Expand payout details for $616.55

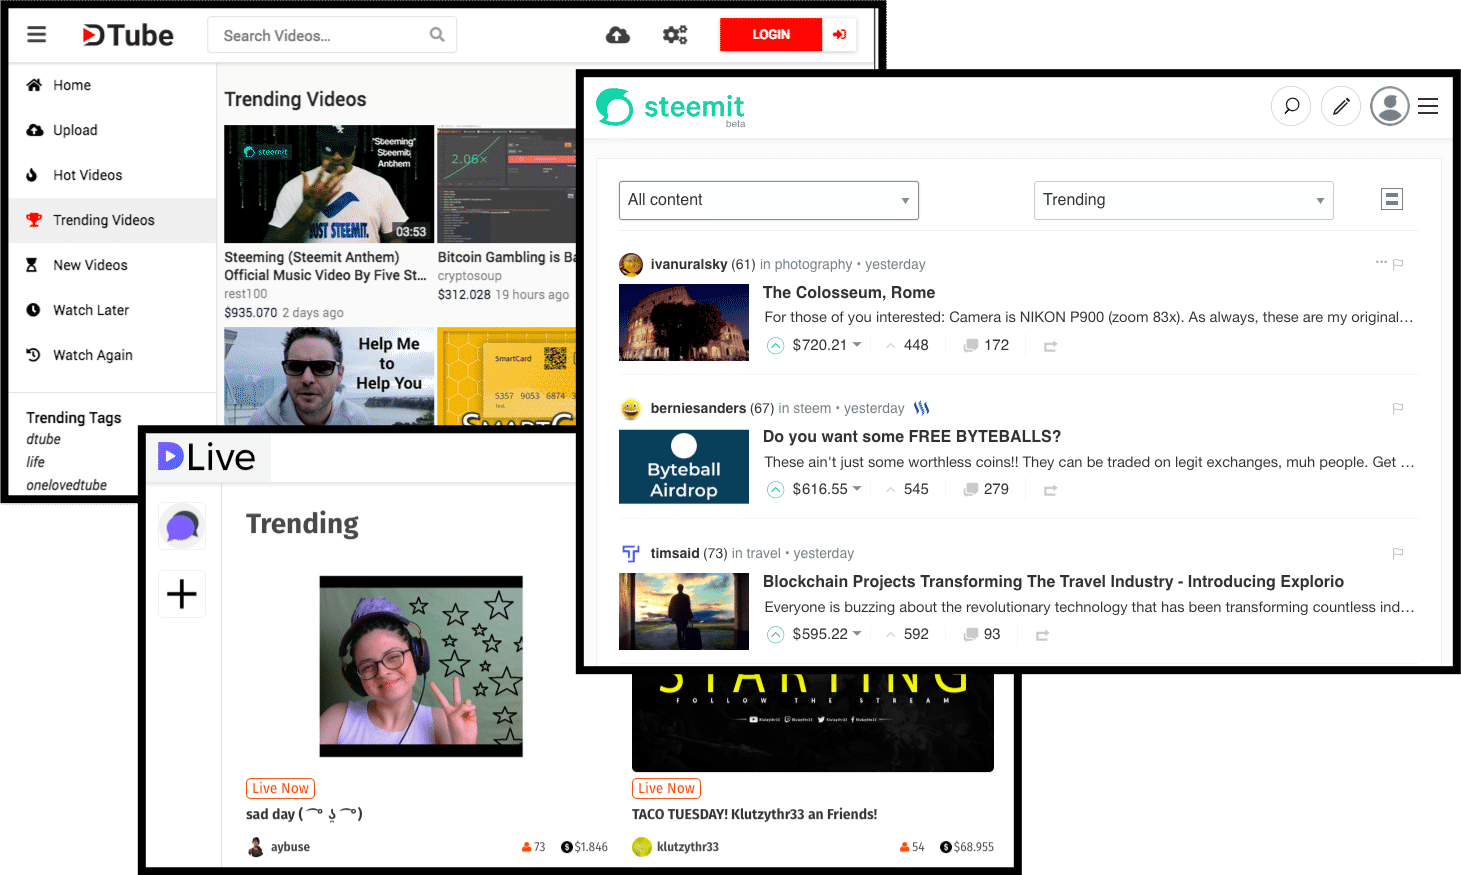(x=857, y=489)
